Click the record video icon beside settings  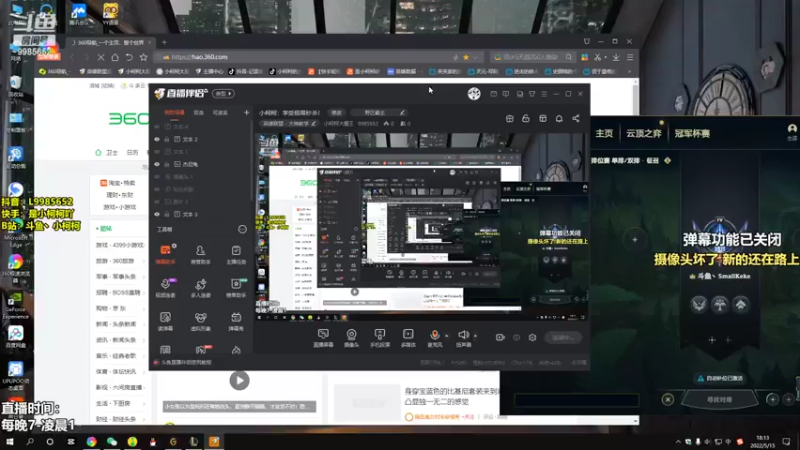click(x=500, y=337)
